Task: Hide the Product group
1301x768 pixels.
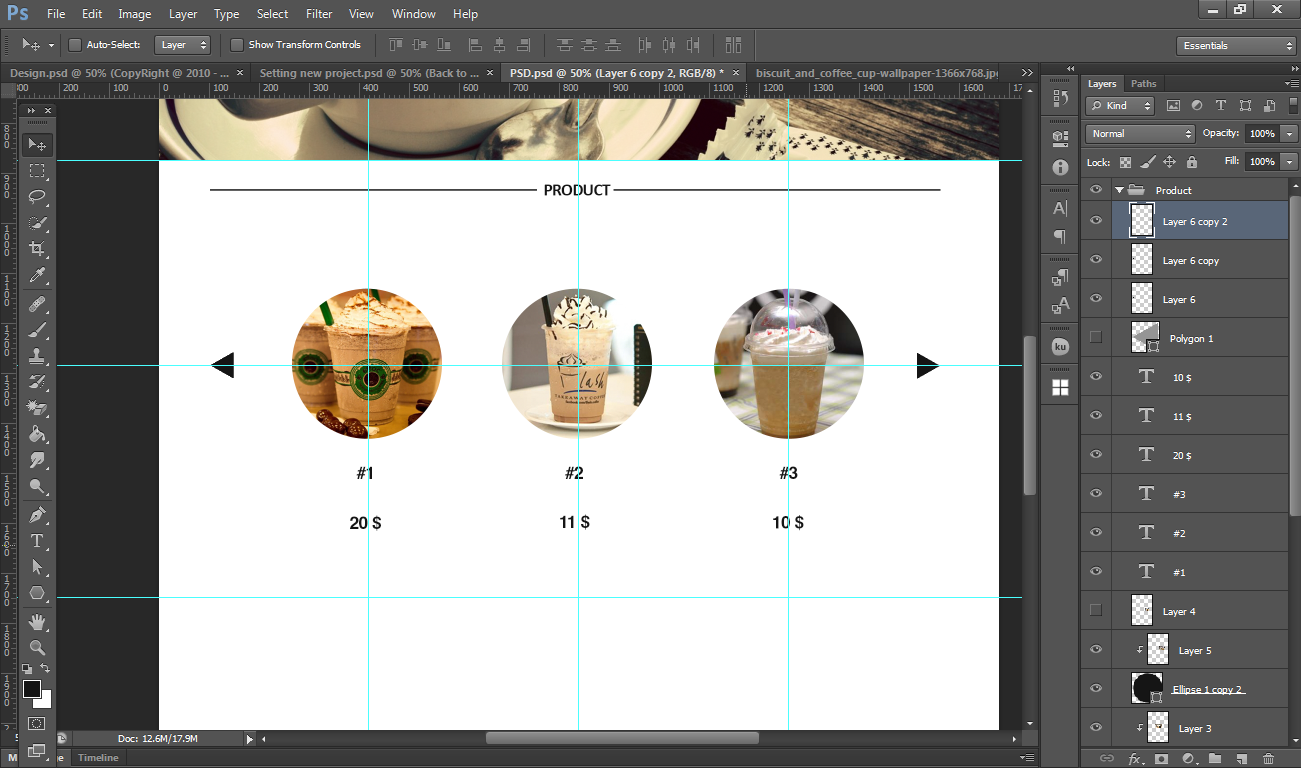Action: point(1096,190)
